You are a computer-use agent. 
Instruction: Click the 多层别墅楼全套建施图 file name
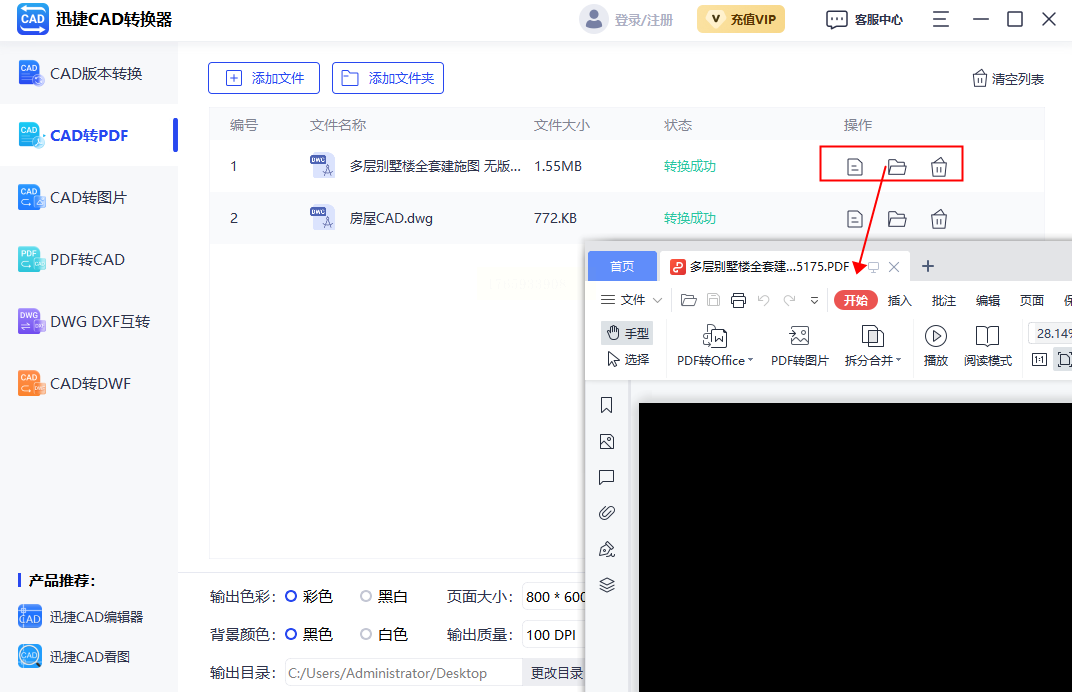tap(435, 166)
